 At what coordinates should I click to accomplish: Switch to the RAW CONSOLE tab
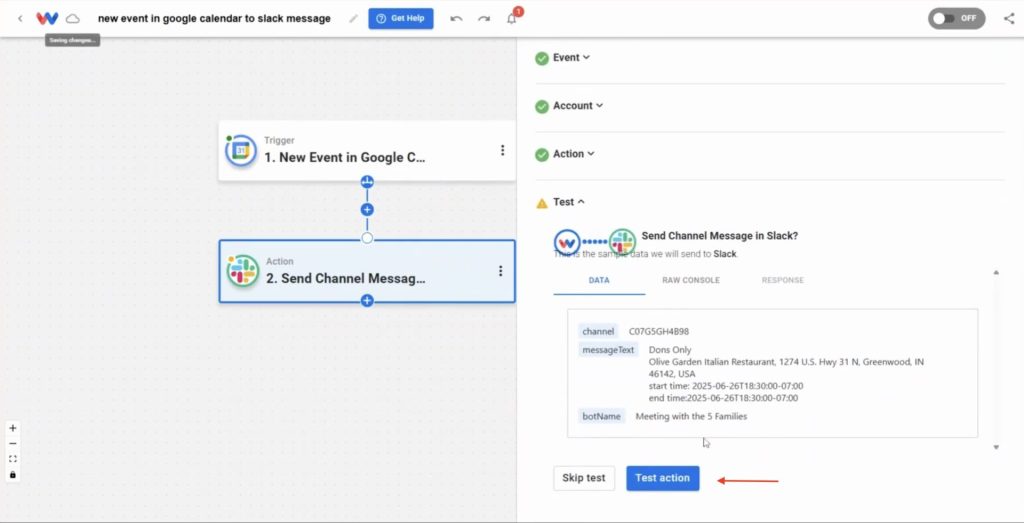[691, 280]
